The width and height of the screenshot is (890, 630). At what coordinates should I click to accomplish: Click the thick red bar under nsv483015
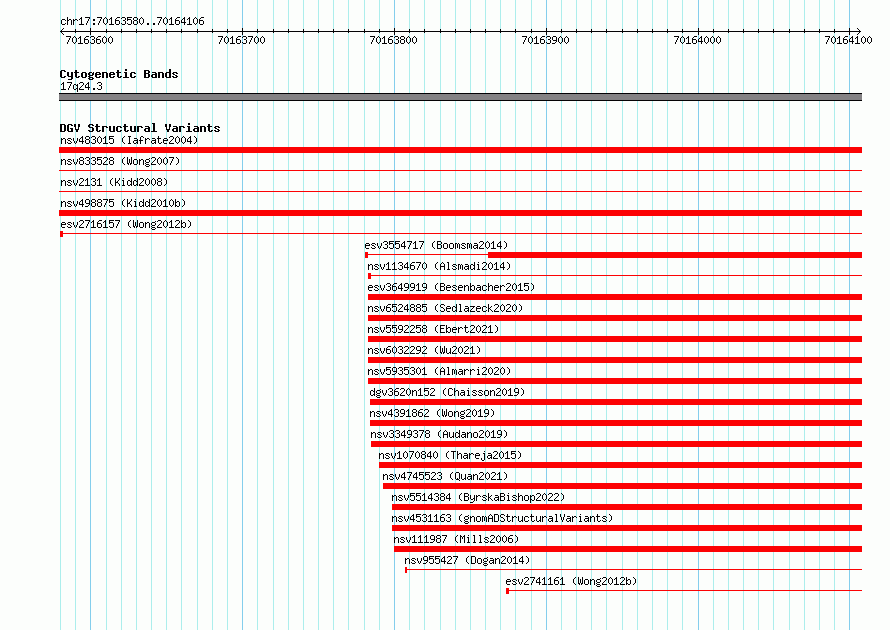click(460, 150)
